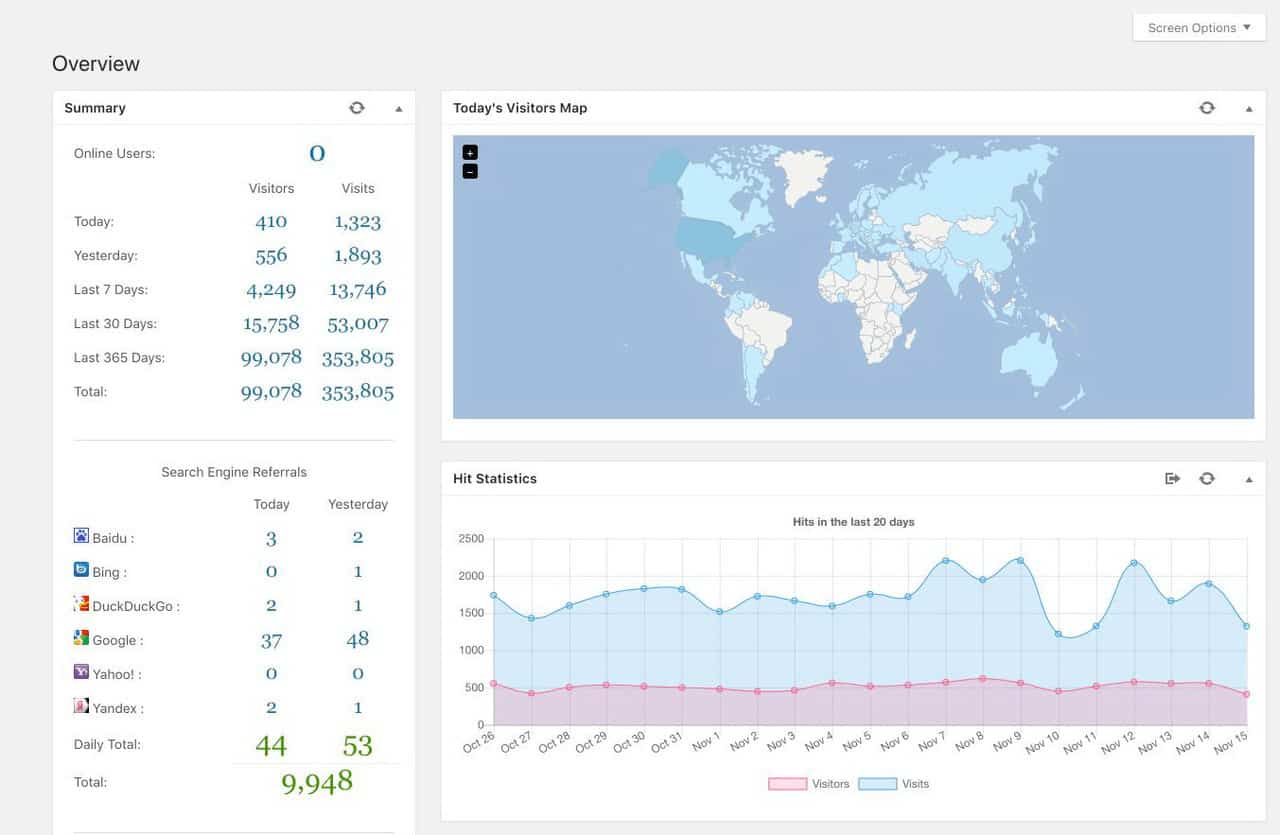The width and height of the screenshot is (1280, 835).
Task: Click the Hit Statistics panel title
Action: coord(495,479)
